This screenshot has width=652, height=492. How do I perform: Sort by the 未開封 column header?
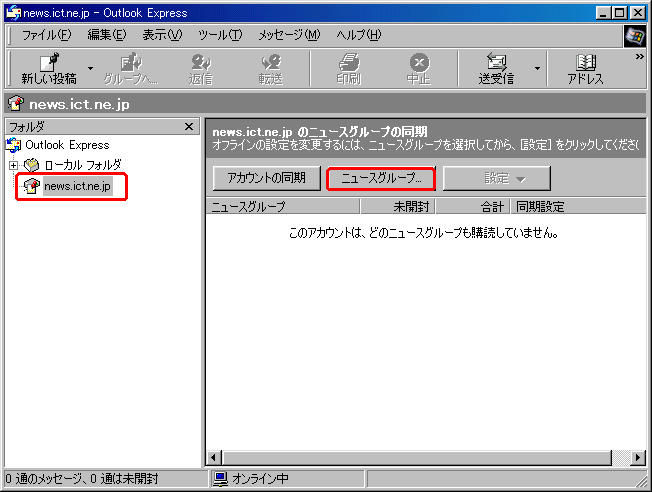(x=398, y=206)
